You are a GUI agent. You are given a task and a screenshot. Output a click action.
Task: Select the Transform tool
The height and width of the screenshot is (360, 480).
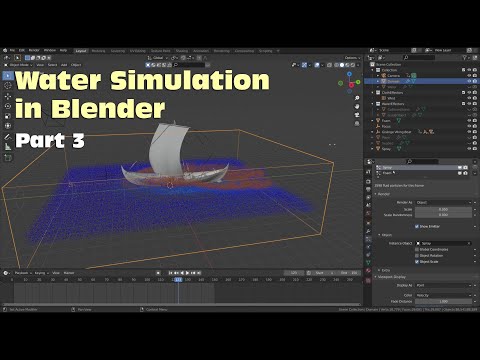(x=8, y=126)
